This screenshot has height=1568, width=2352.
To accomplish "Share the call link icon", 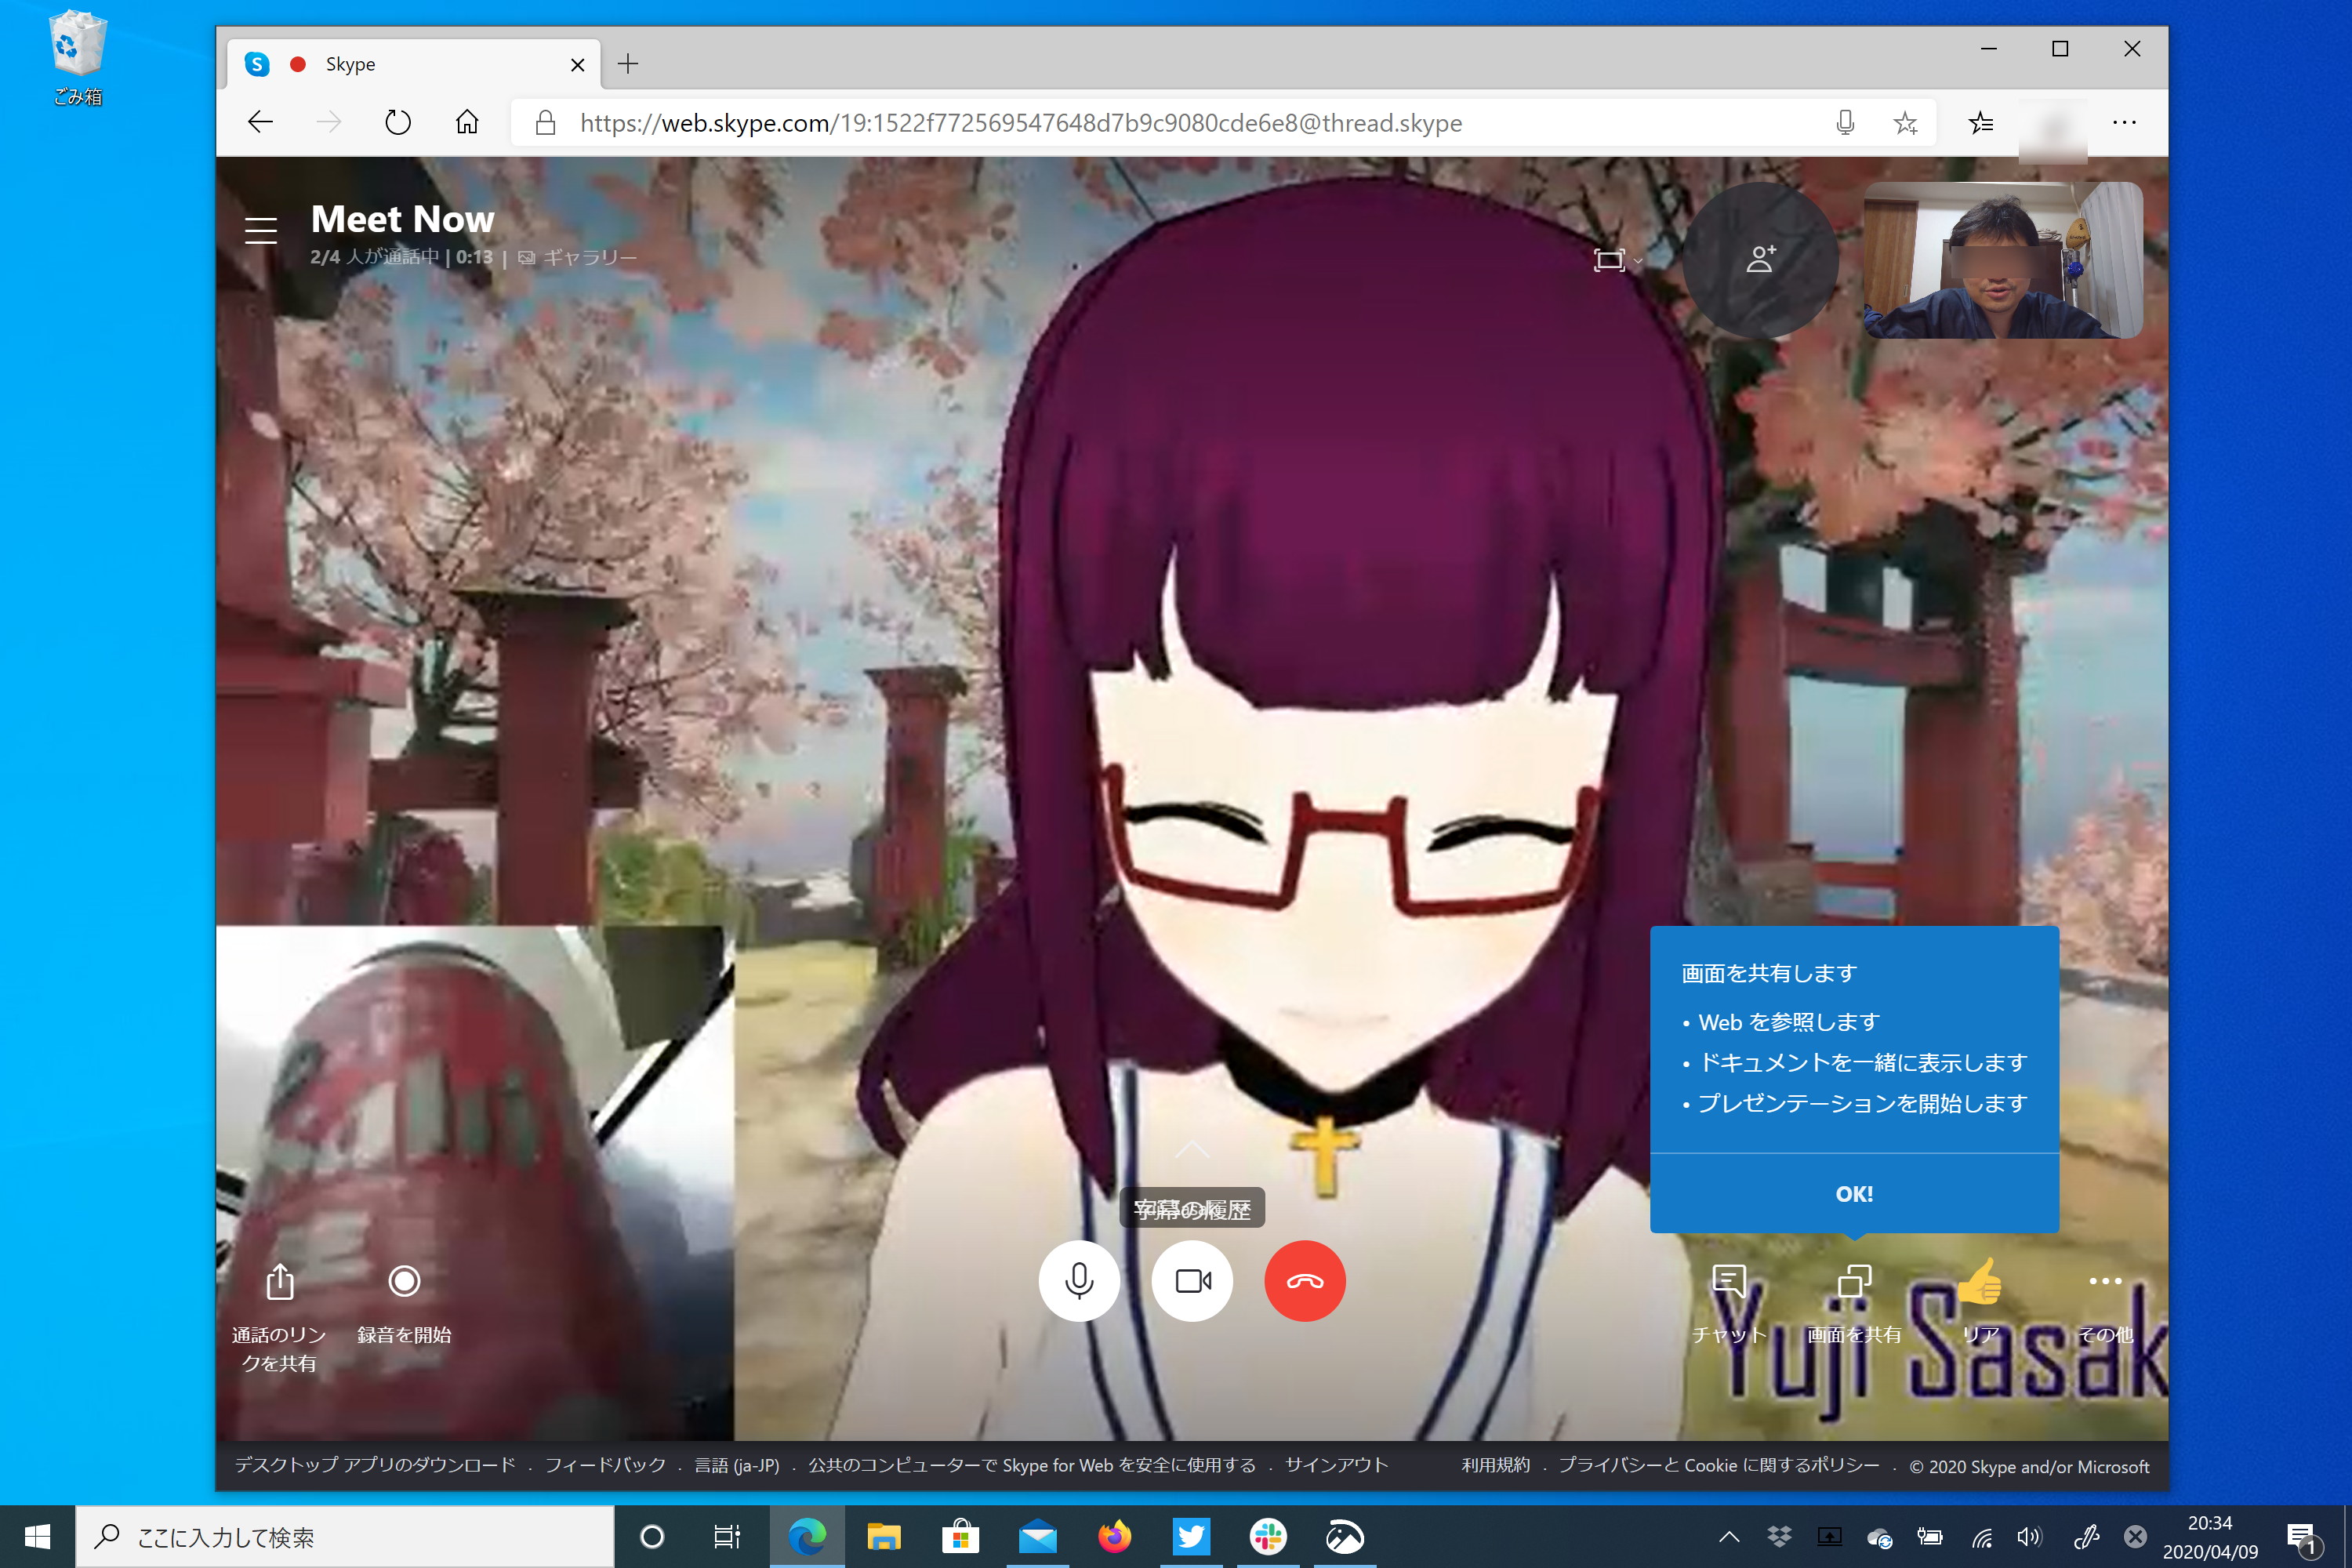I will [x=280, y=1281].
